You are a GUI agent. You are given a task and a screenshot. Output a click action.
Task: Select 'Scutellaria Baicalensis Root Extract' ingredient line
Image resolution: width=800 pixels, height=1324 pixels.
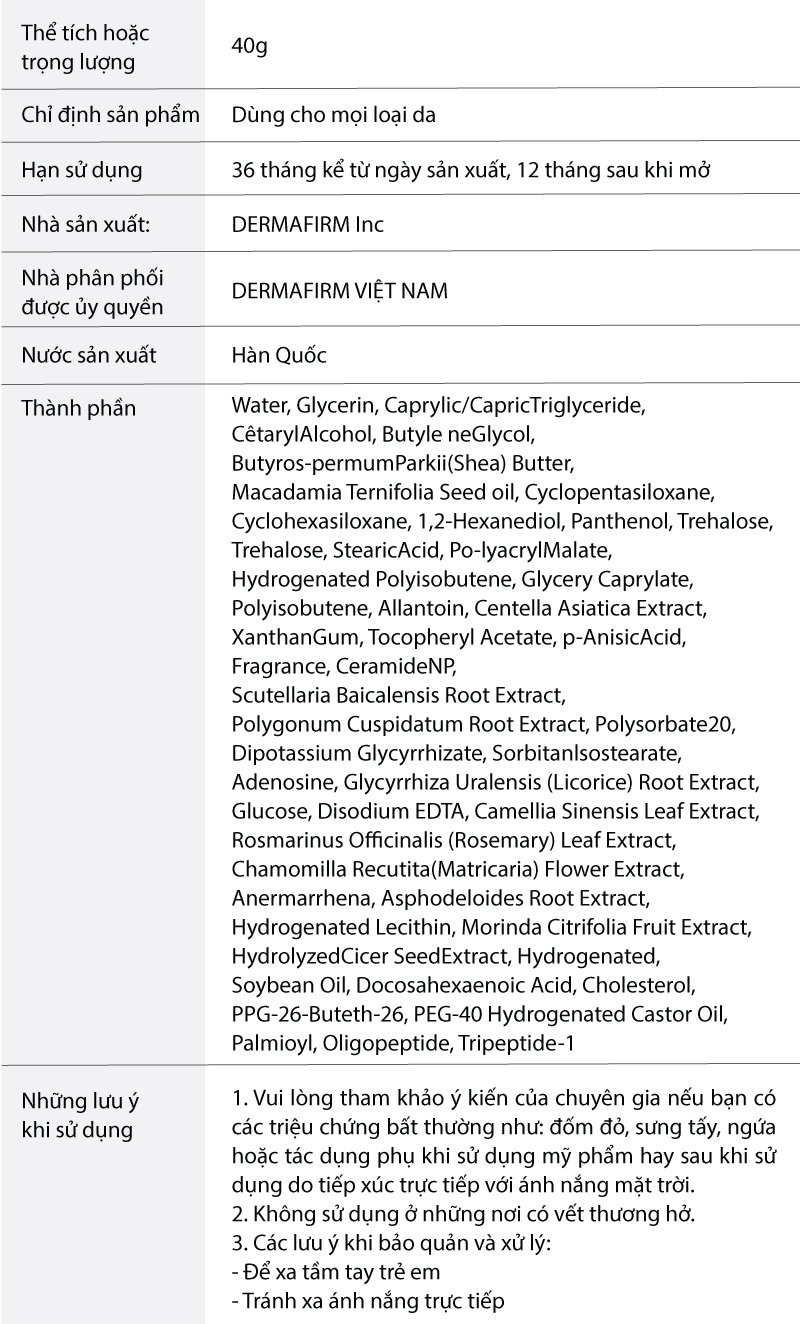coord(398,694)
